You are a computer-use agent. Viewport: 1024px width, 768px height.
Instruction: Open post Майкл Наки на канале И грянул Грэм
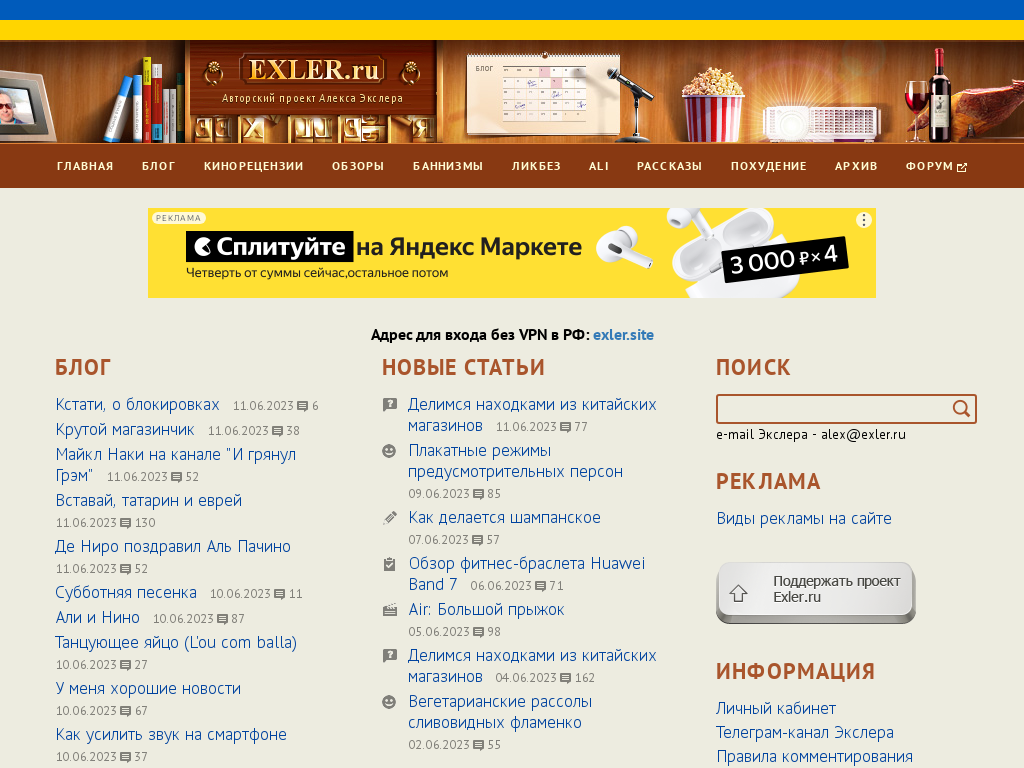pyautogui.click(x=176, y=465)
